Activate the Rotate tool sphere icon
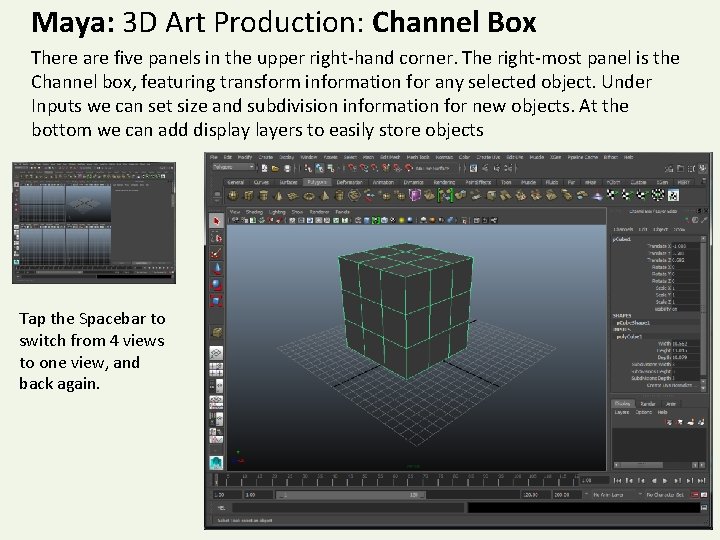The width and height of the screenshot is (720, 540). click(216, 285)
